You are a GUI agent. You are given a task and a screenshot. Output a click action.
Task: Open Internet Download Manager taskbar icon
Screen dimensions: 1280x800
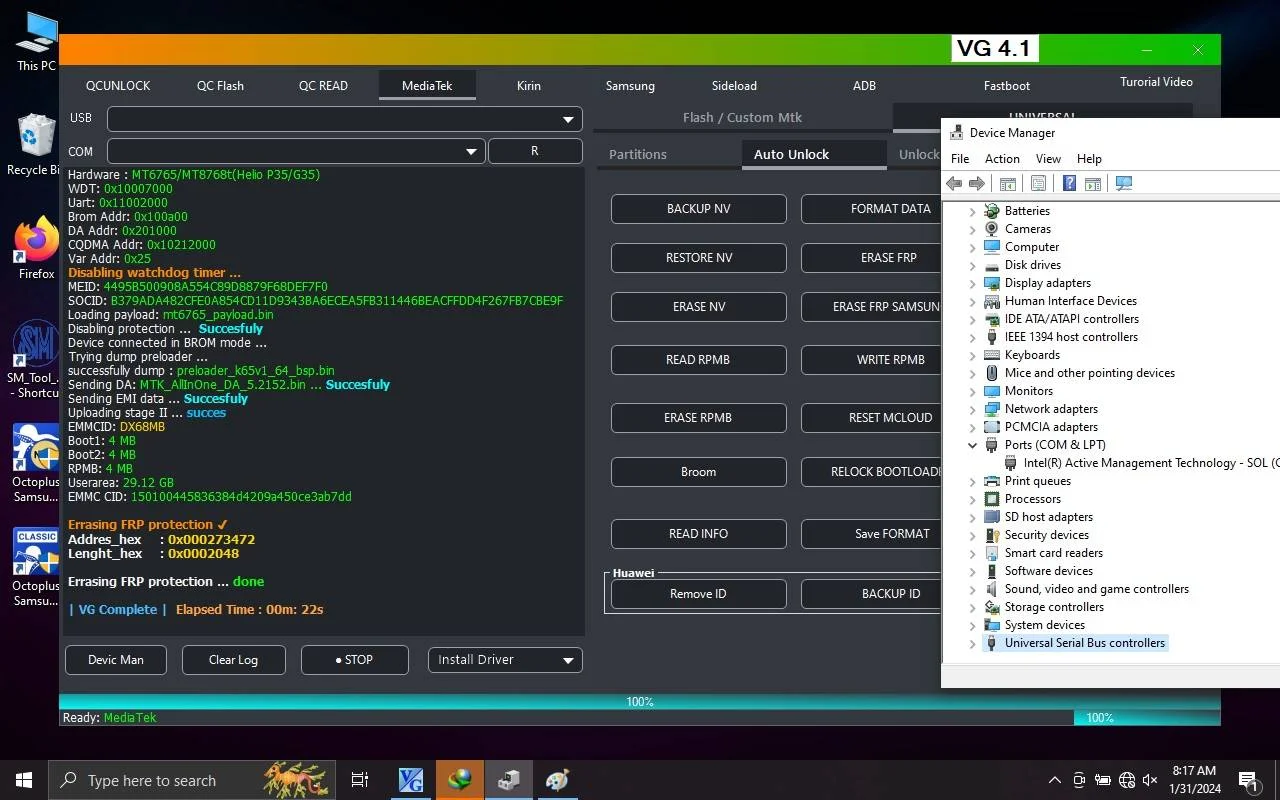460,780
